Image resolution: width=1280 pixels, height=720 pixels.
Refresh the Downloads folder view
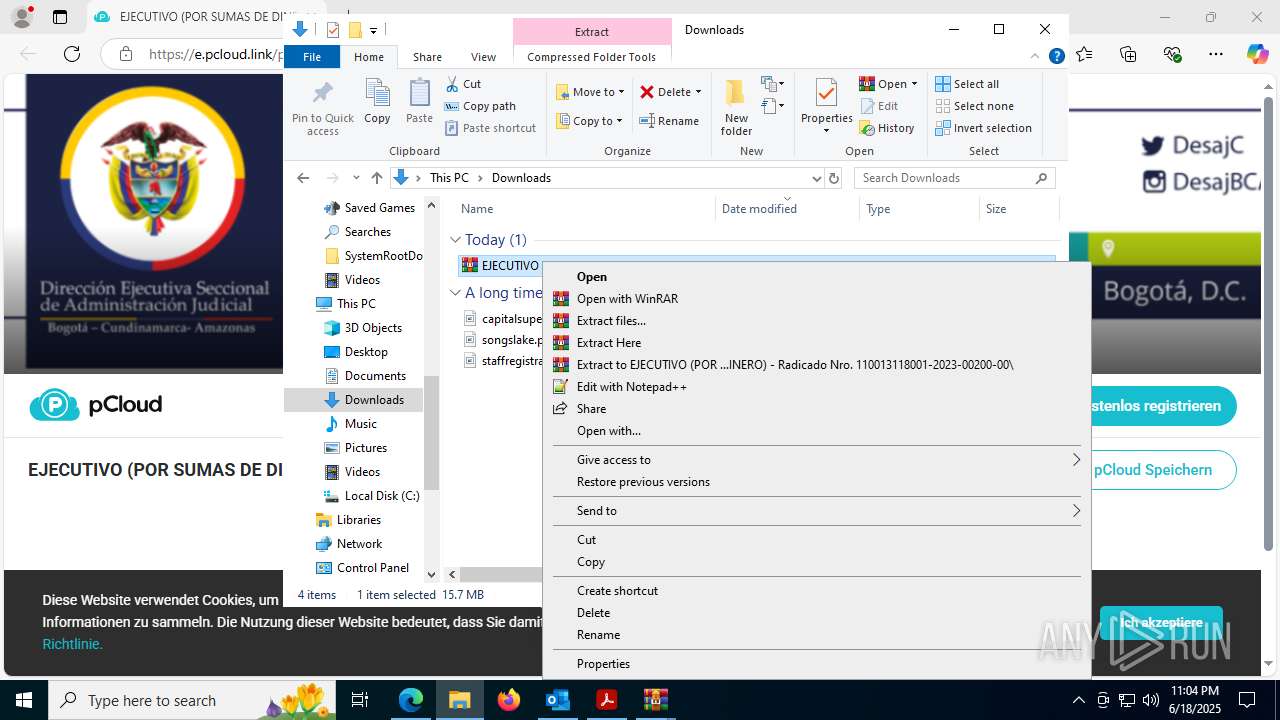(x=834, y=178)
